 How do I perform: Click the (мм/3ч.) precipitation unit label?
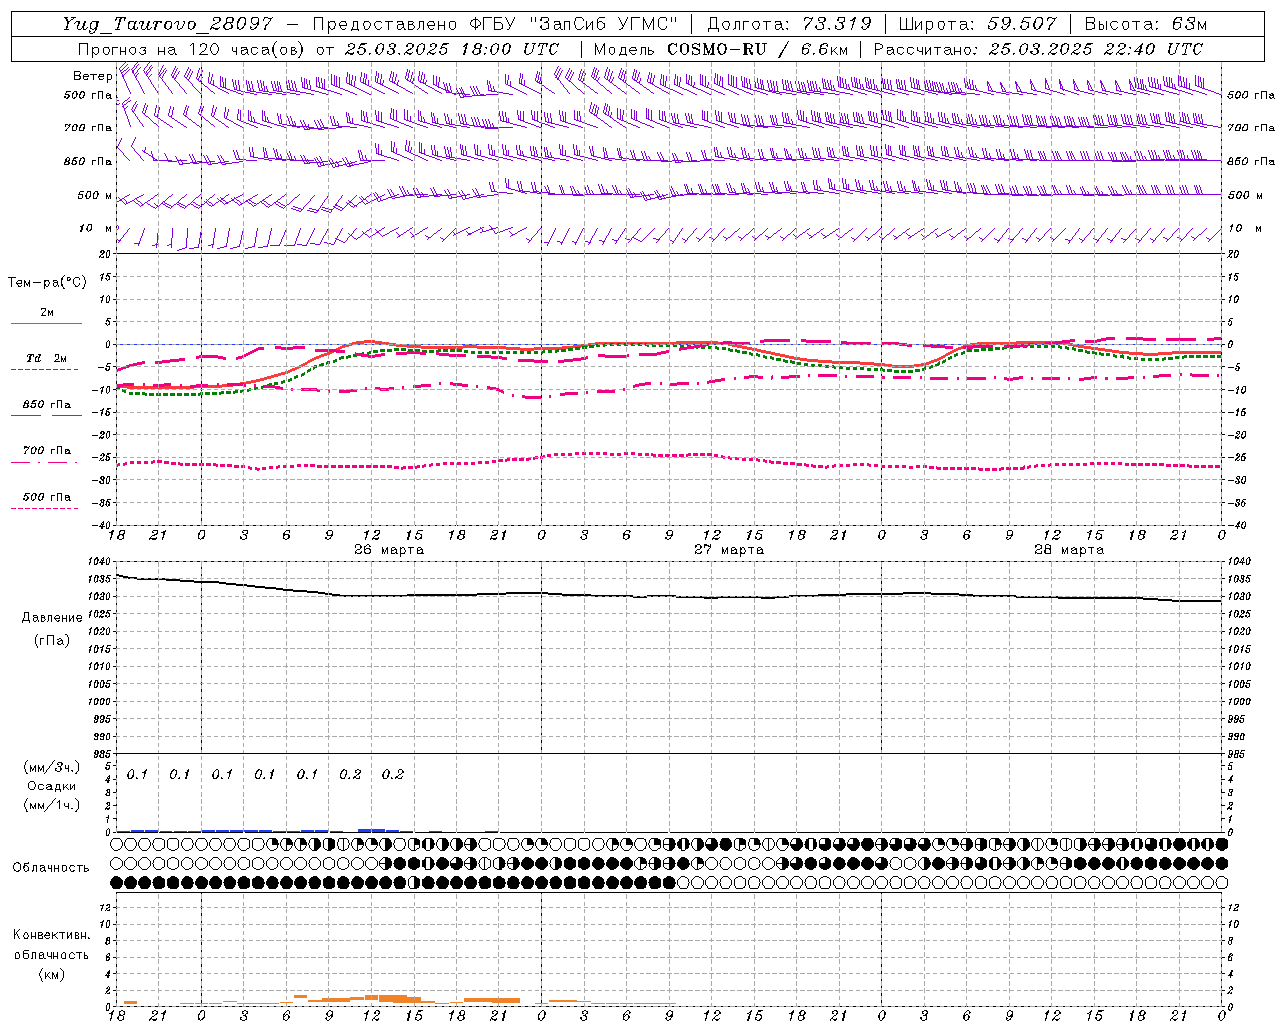(52, 767)
